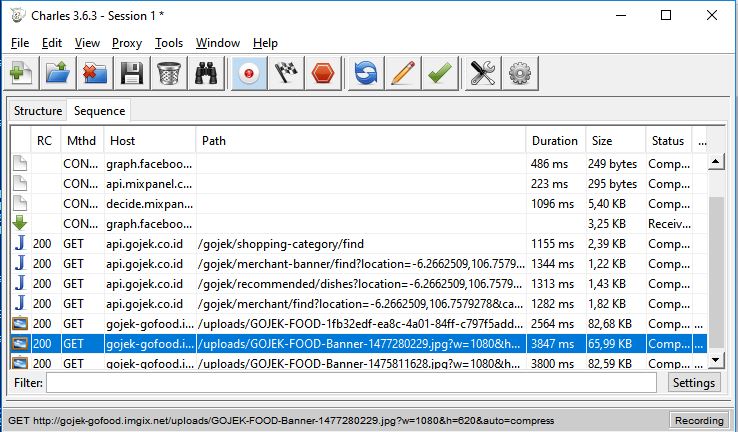Open the Help menu
The width and height of the screenshot is (738, 432).
[265, 43]
